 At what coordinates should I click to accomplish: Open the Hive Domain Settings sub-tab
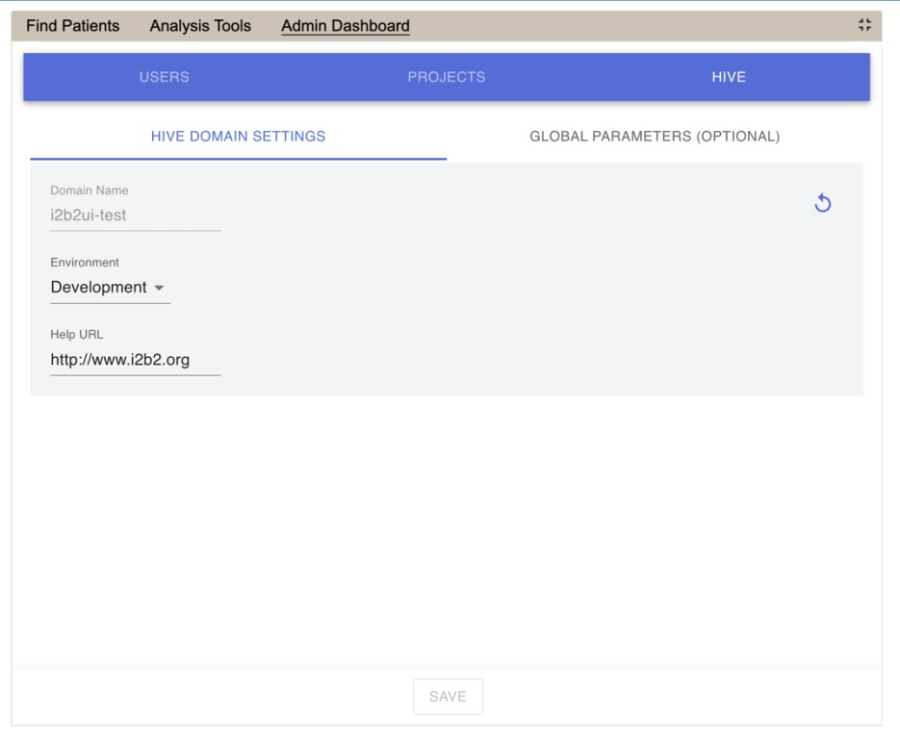[x=238, y=137]
